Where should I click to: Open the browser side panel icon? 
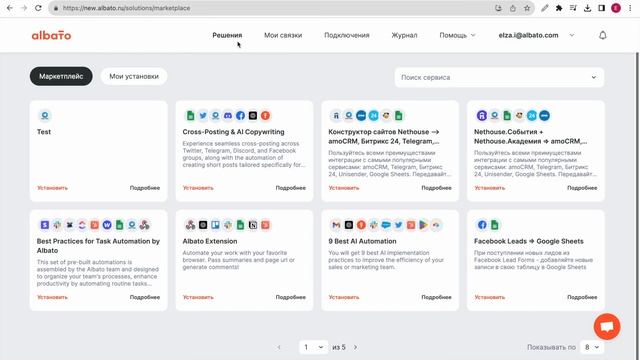[602, 8]
